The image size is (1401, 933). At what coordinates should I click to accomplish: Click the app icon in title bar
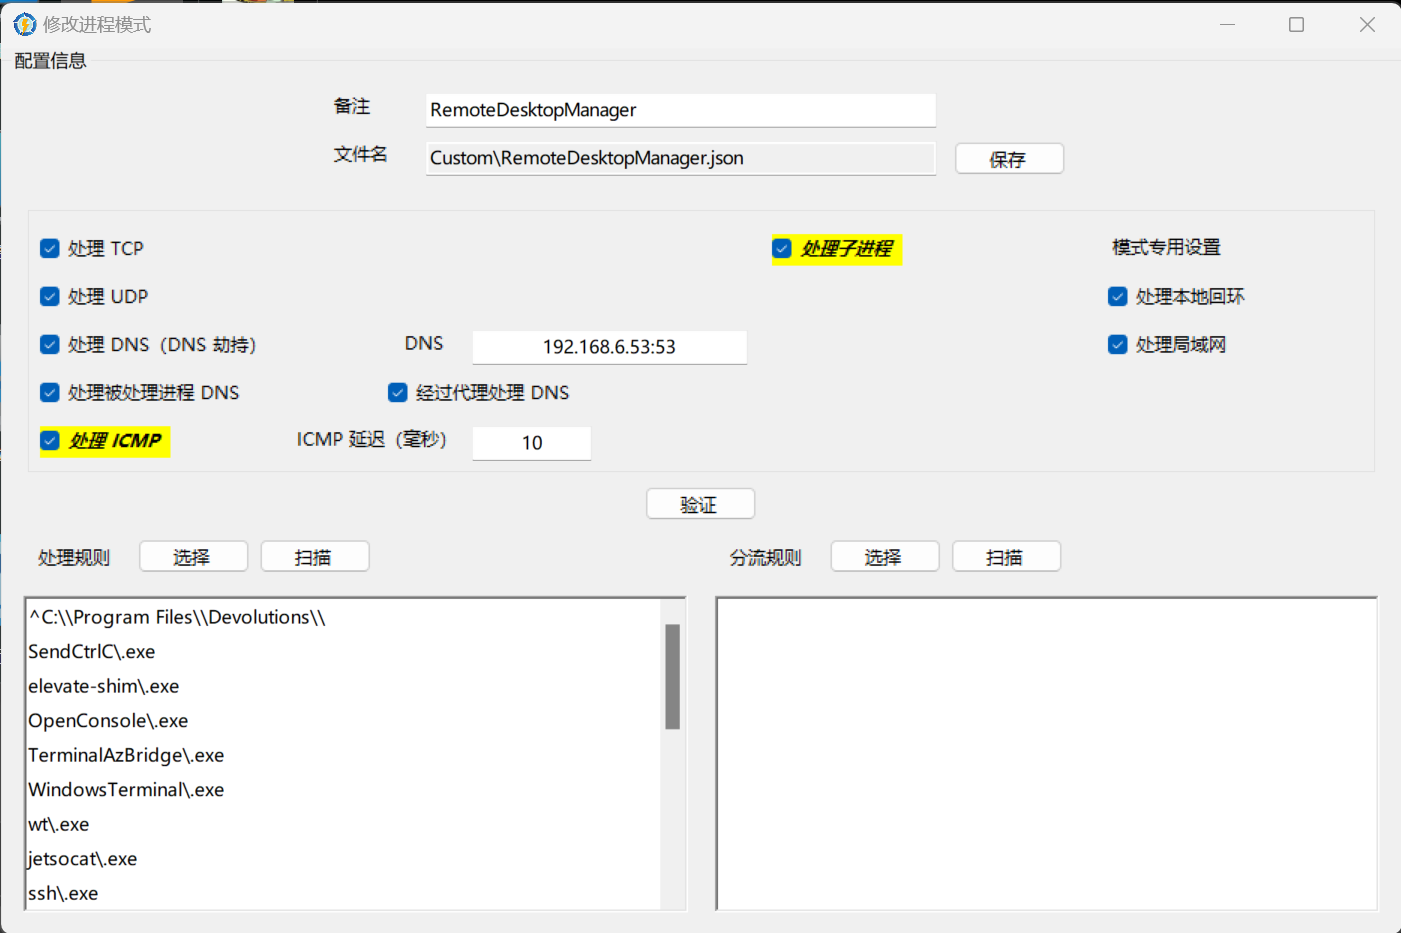point(24,24)
